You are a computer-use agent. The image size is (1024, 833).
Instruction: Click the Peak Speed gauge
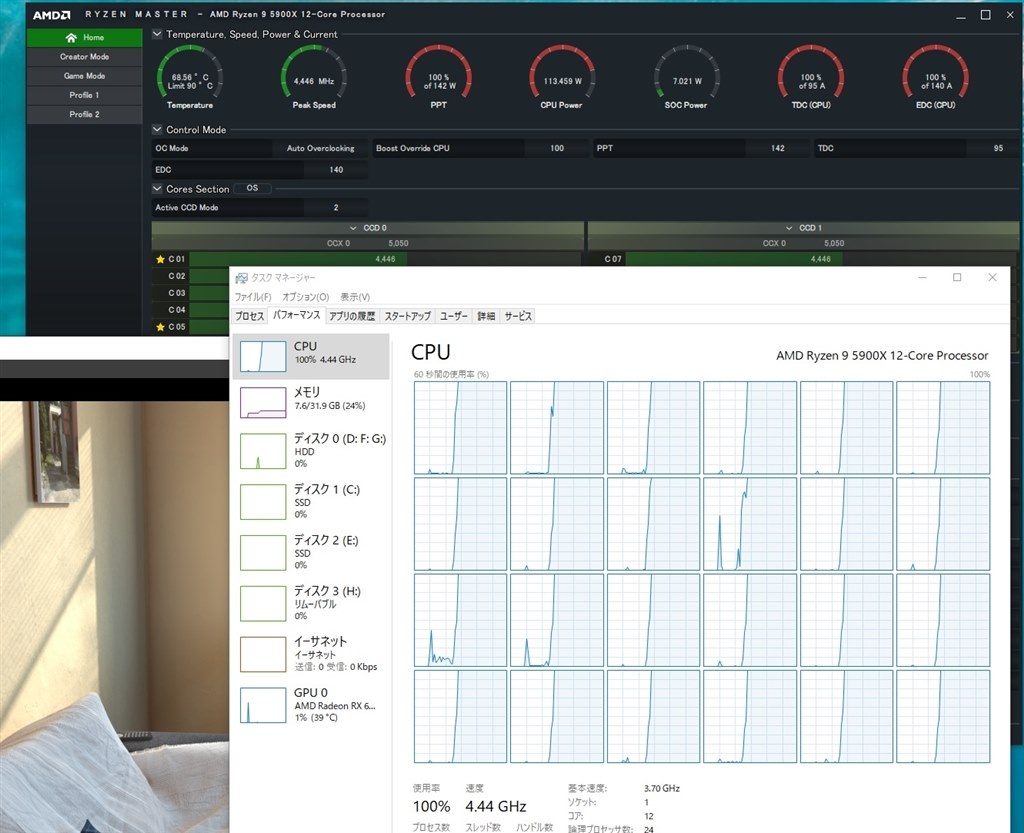click(x=313, y=78)
